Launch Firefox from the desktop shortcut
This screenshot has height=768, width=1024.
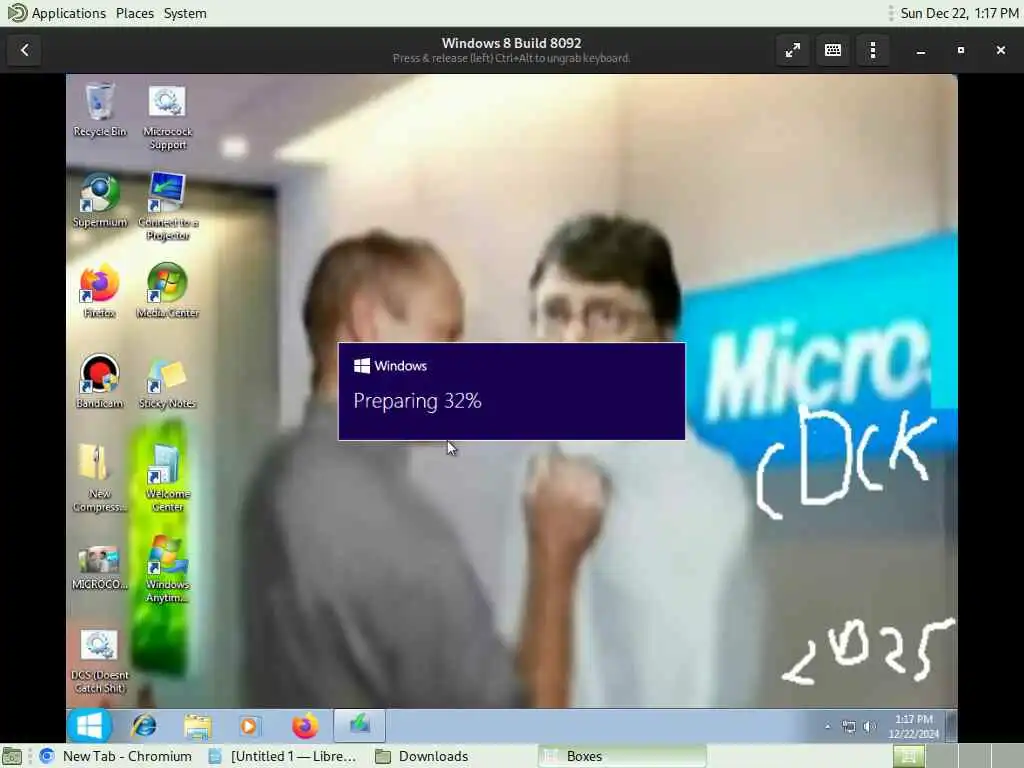[x=99, y=291]
